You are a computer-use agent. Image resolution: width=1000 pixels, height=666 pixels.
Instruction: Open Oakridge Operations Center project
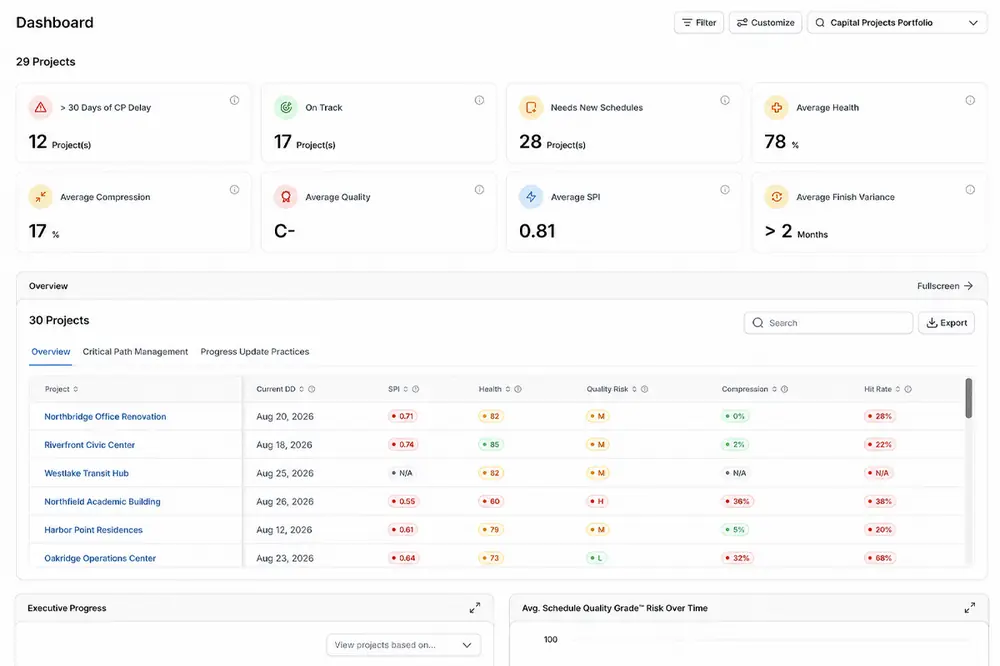pos(99,558)
